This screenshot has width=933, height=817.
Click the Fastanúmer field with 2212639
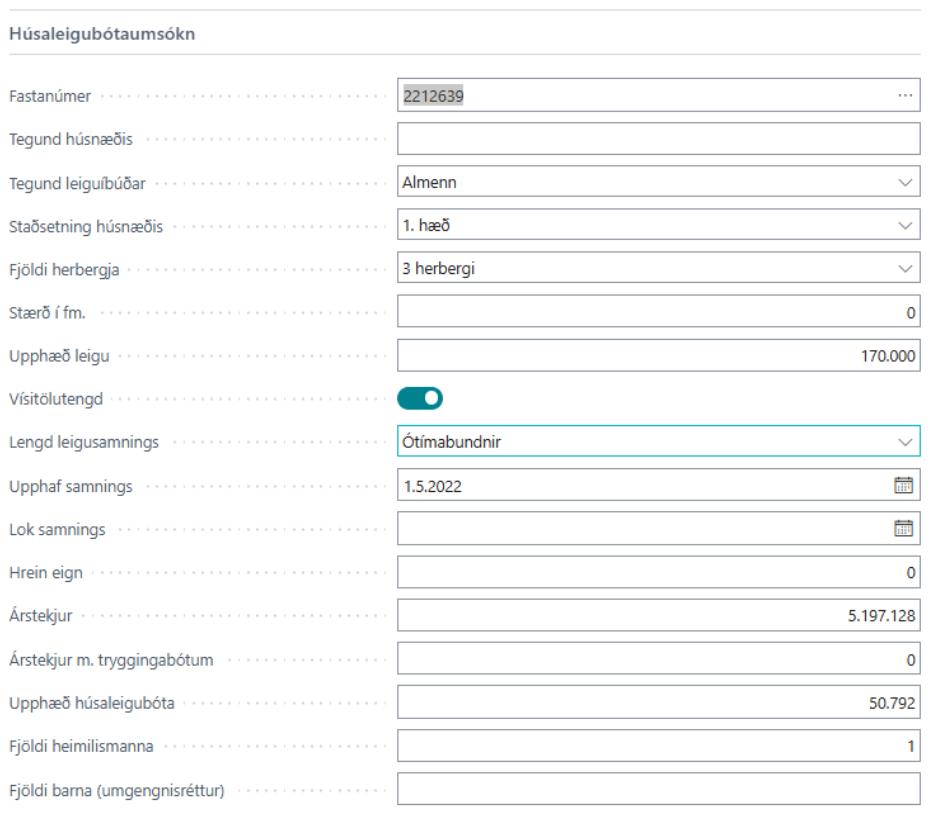640,96
